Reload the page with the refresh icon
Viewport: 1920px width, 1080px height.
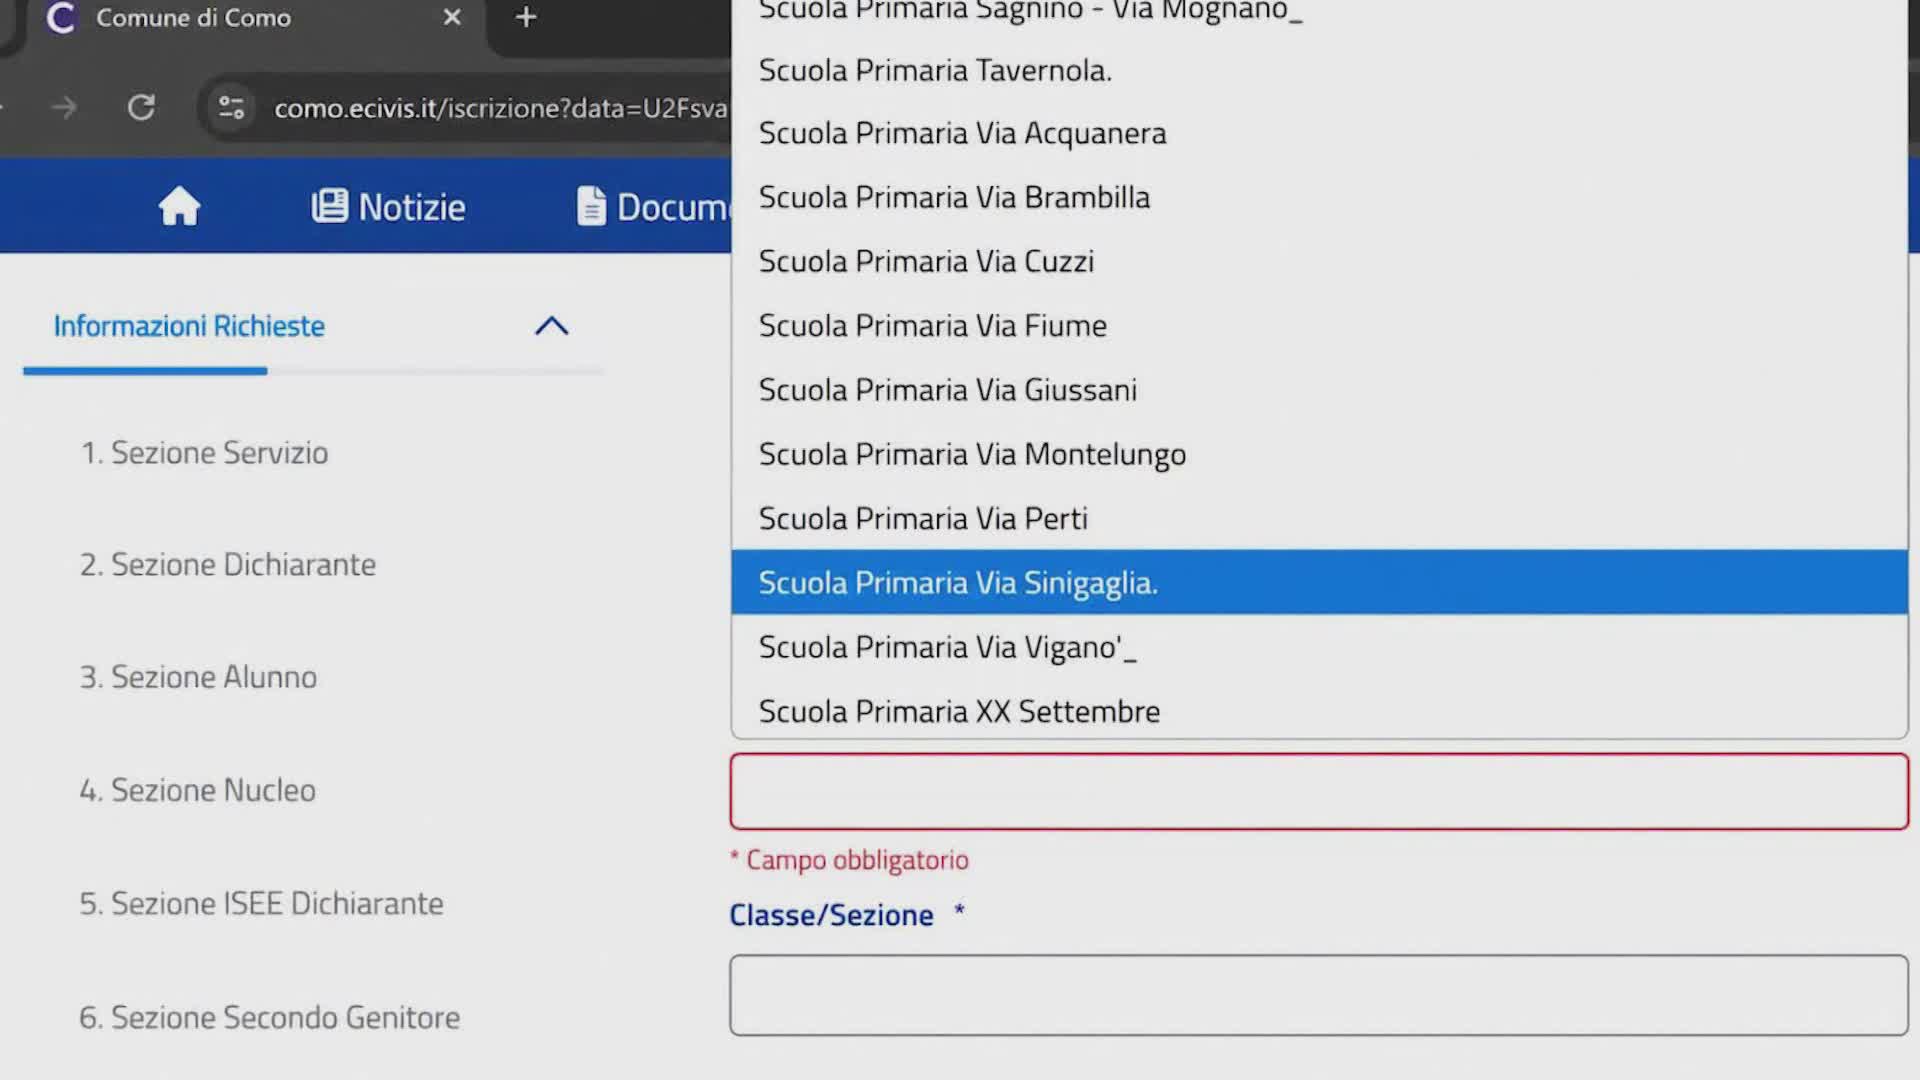(x=141, y=107)
